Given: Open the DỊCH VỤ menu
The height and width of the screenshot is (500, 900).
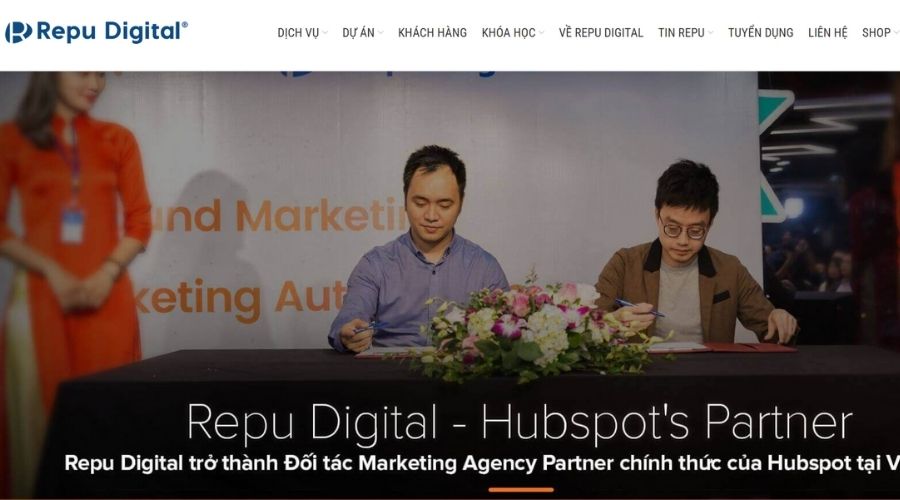Looking at the screenshot, I should tap(298, 33).
